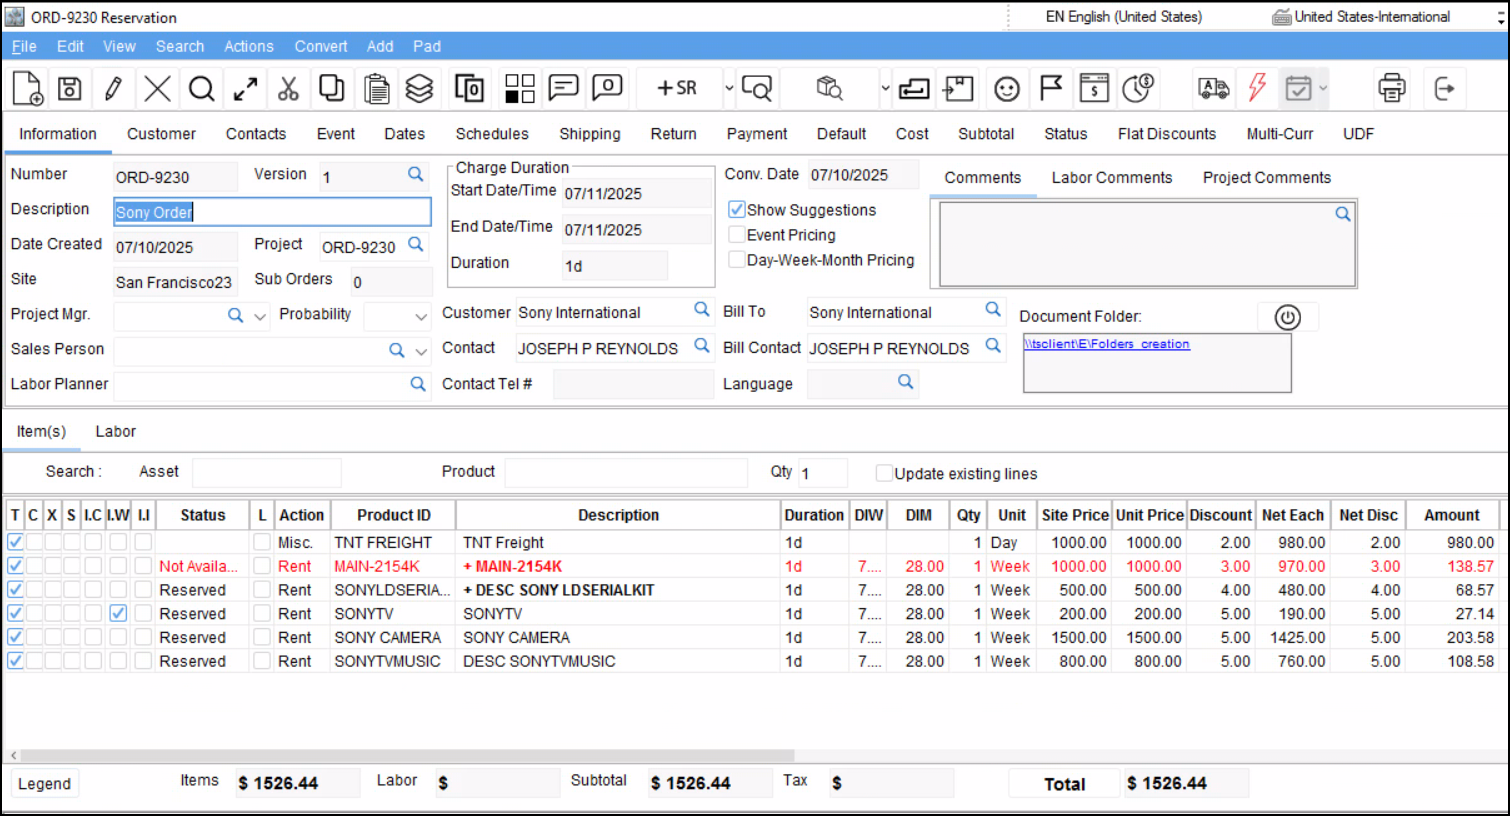Click the power icon beside Document Folder
This screenshot has height=816, width=1510.
[x=1287, y=317]
